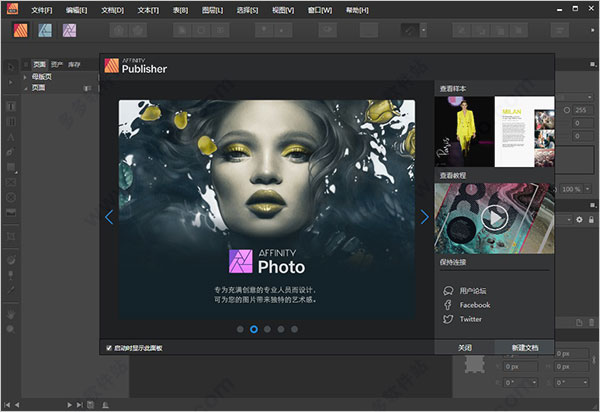The image size is (600, 412).
Task: Open the Twitter text link
Action: click(x=471, y=319)
